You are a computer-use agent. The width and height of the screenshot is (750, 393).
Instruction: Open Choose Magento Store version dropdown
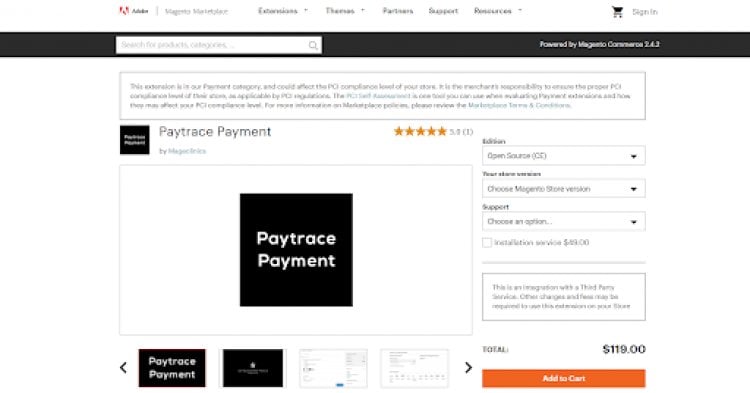(x=563, y=189)
